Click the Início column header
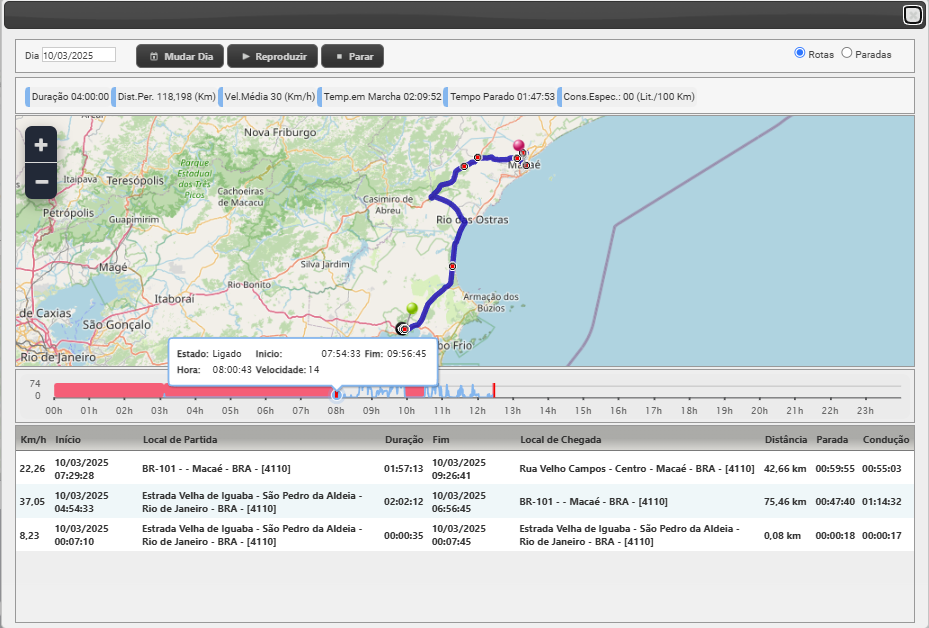 [x=68, y=440]
